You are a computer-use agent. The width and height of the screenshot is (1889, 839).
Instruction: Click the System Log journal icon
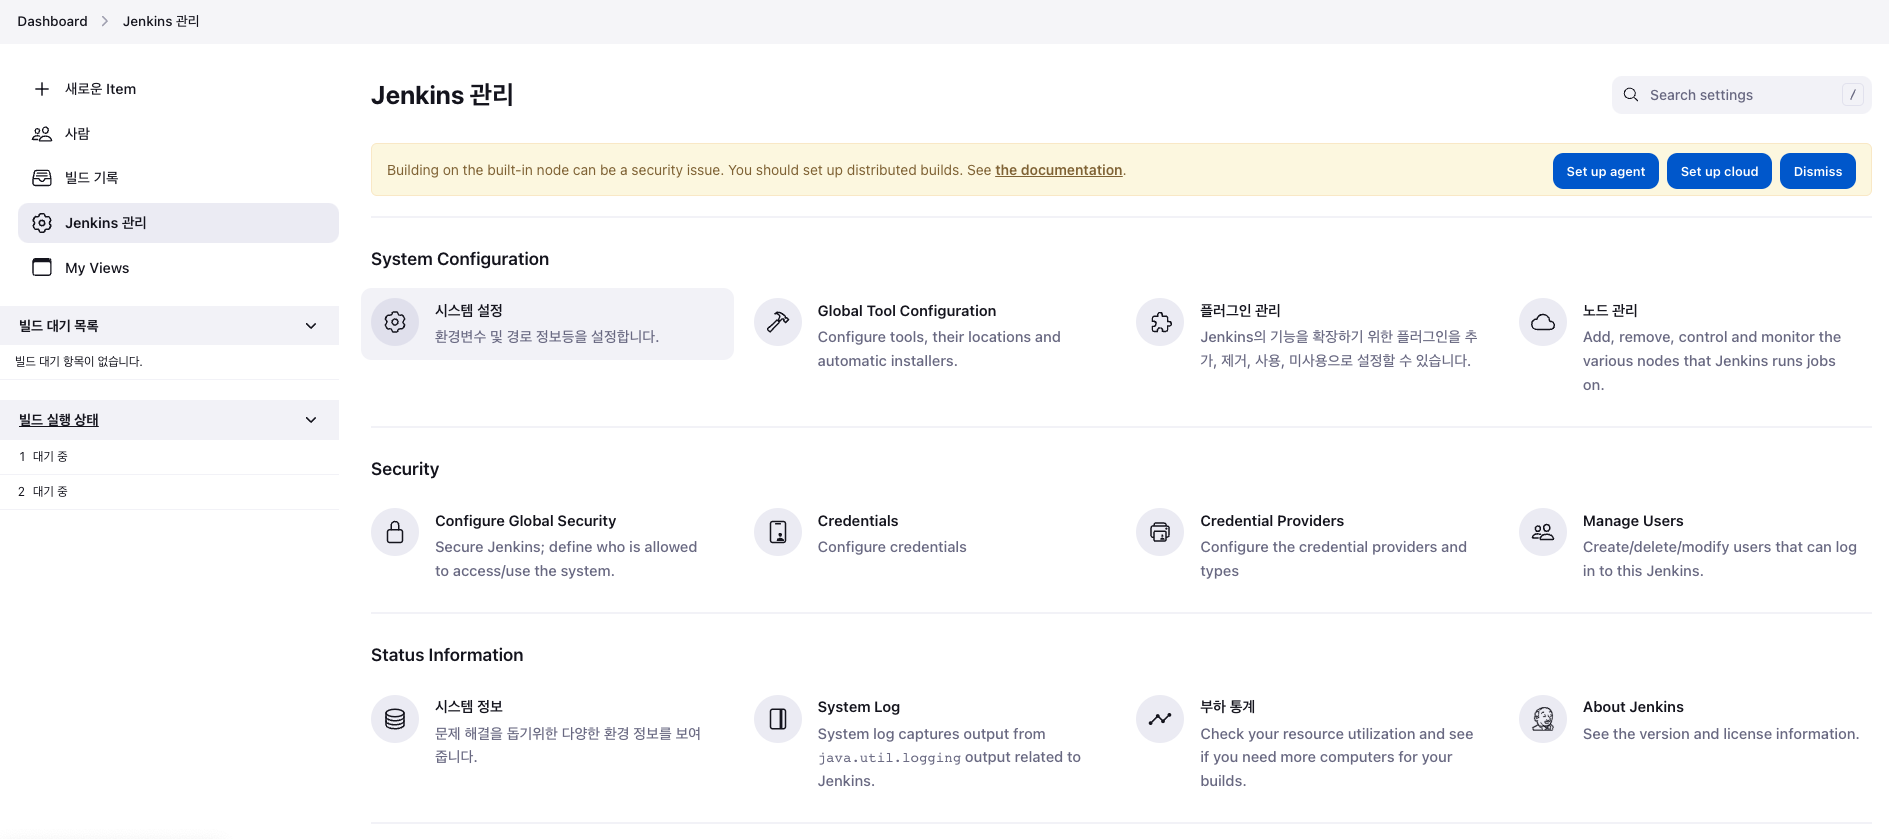pyautogui.click(x=778, y=719)
